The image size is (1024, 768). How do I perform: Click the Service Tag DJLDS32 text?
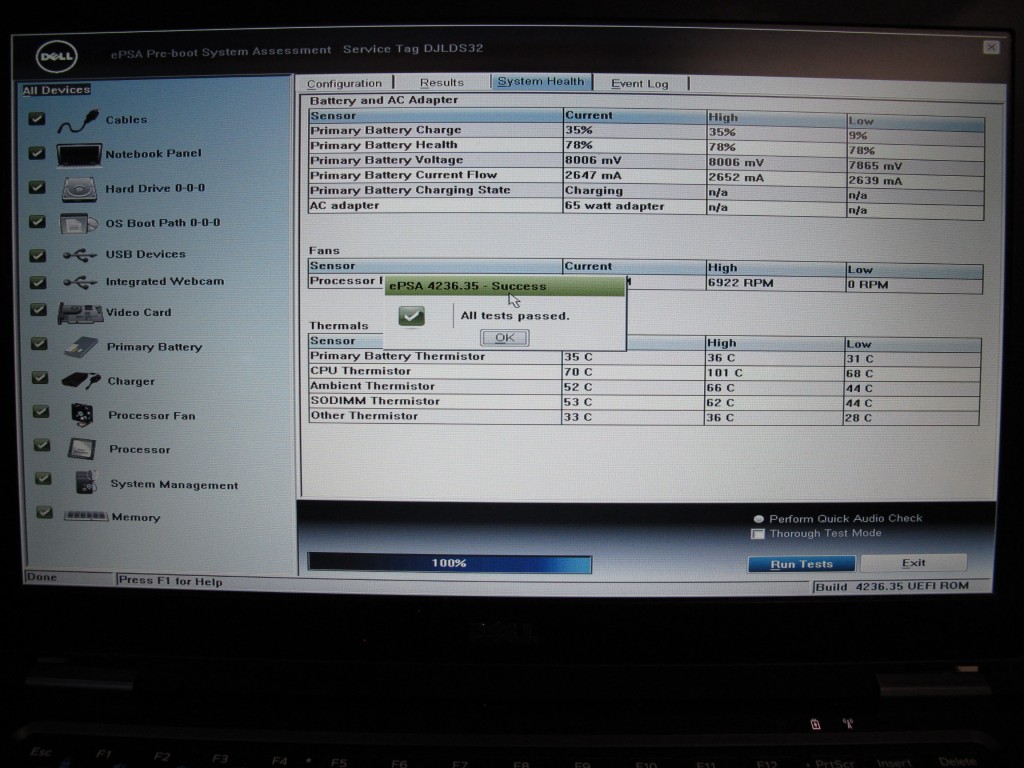click(413, 48)
